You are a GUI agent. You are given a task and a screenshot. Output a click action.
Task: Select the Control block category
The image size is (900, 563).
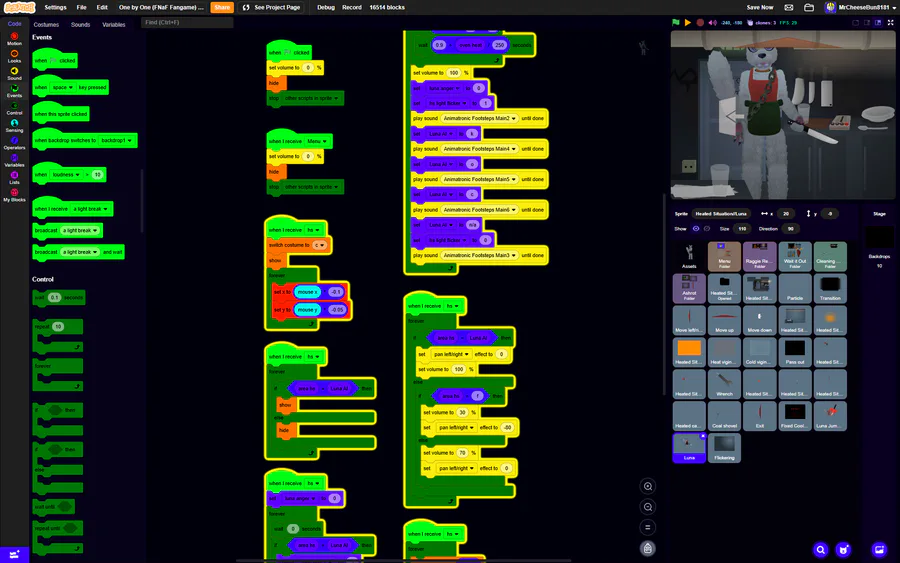click(14, 108)
